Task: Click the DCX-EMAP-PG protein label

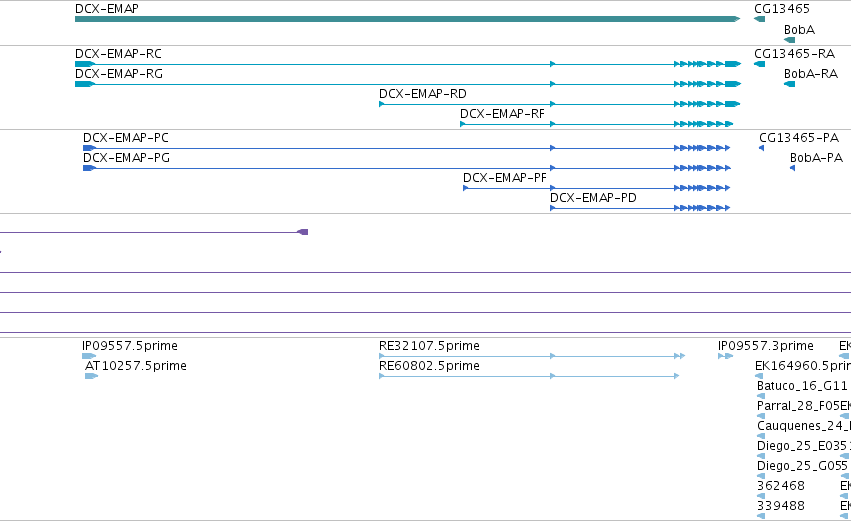Action: pyautogui.click(x=126, y=158)
